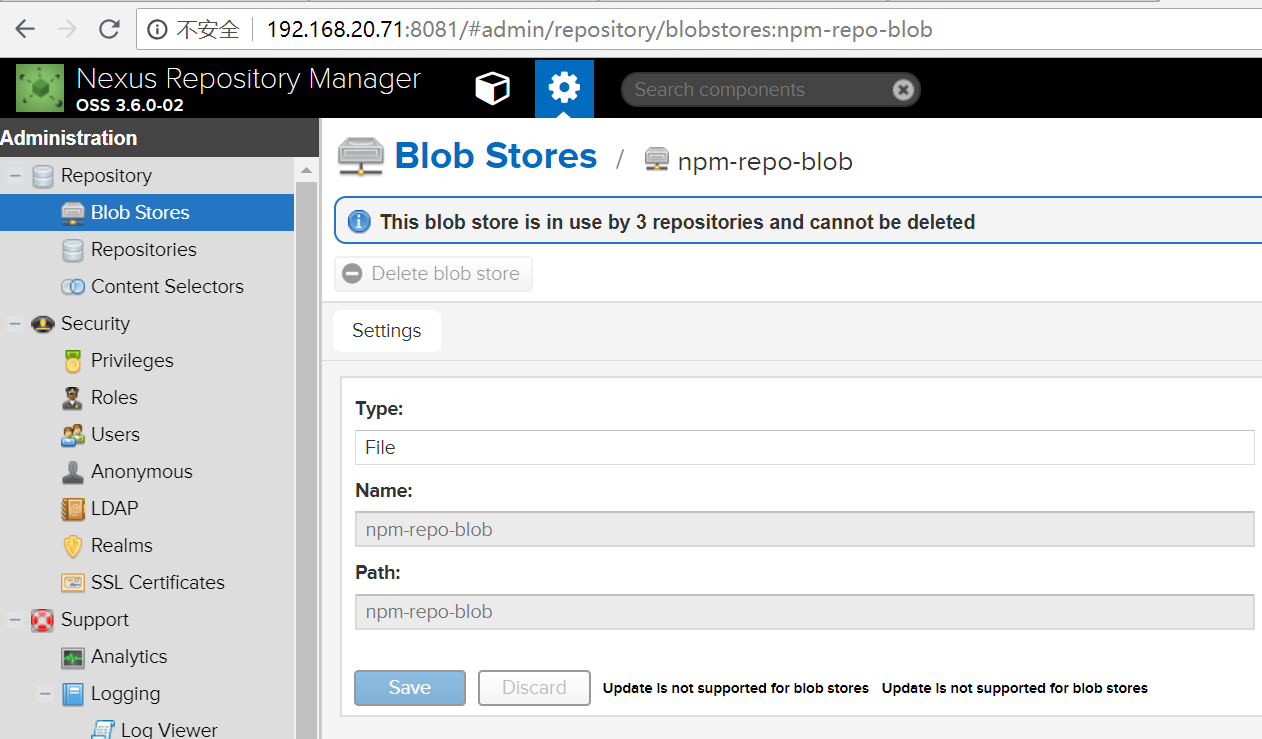This screenshot has width=1262, height=739.
Task: Collapse the Repository tree node
Action: [x=15, y=176]
